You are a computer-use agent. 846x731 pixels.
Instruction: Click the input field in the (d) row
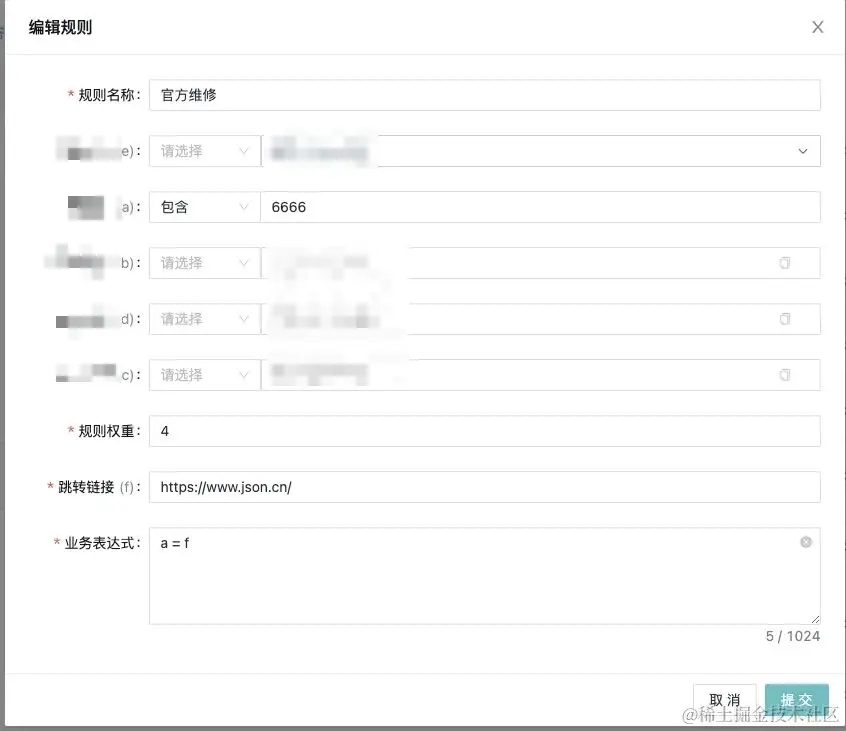point(541,319)
